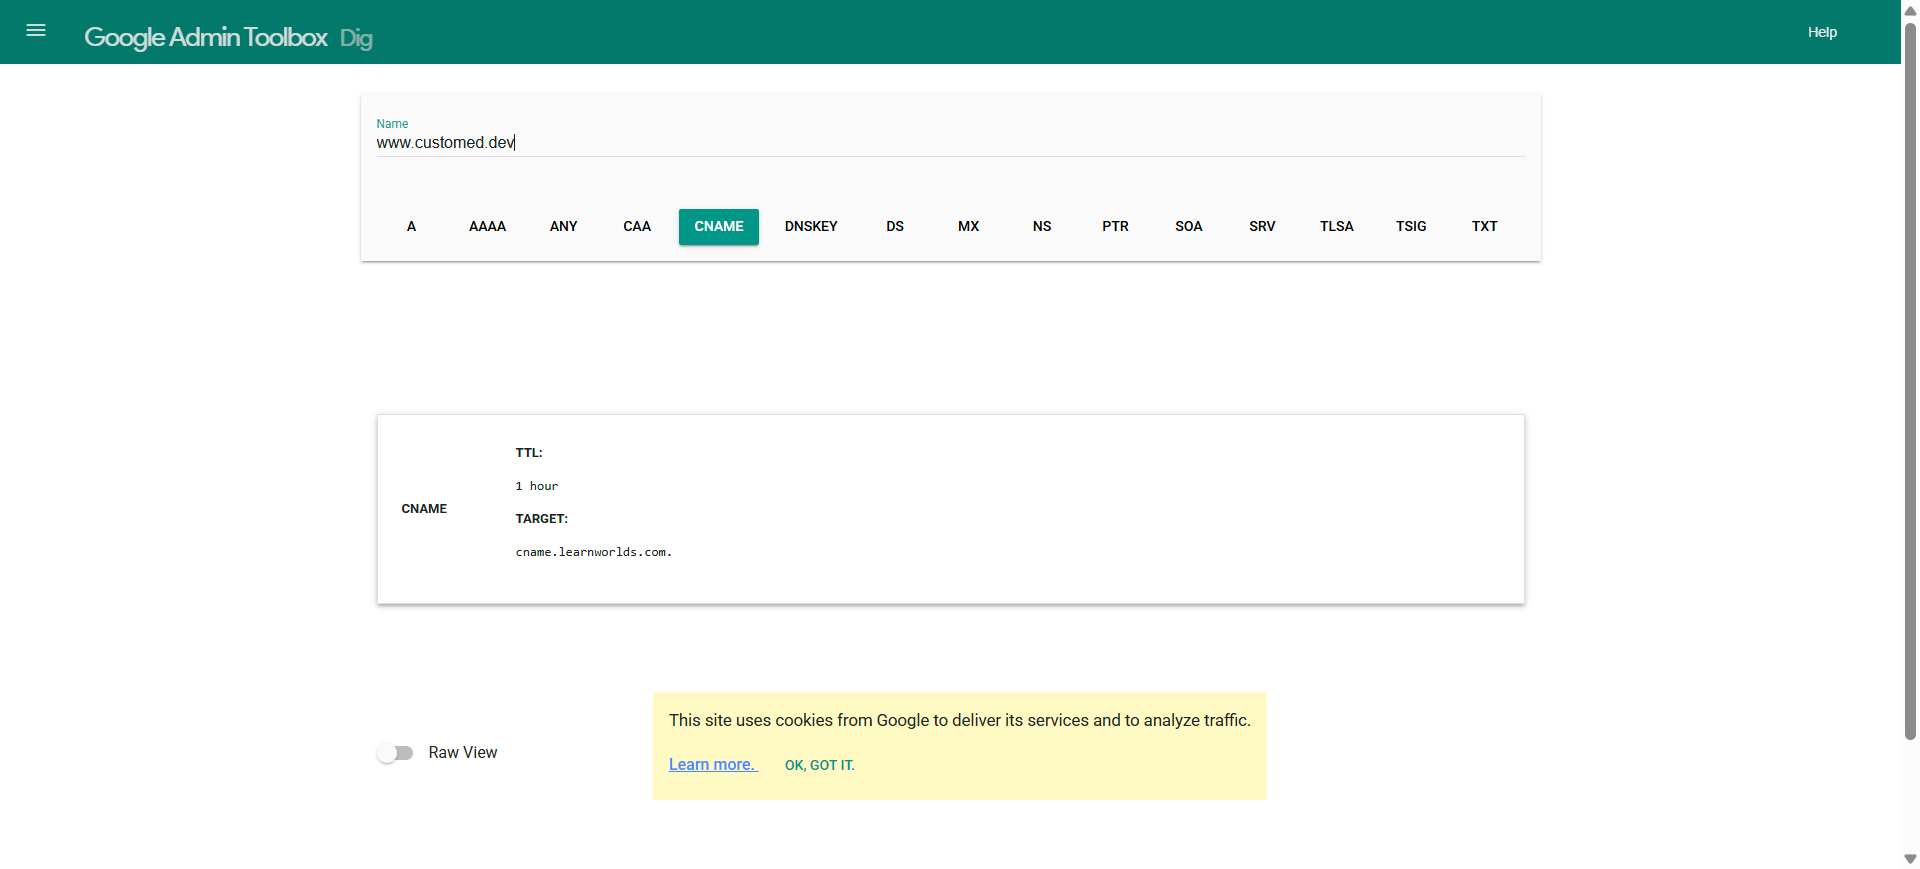Image resolution: width=1920 pixels, height=869 pixels.
Task: Select the TXT record type
Action: pos(1484,227)
